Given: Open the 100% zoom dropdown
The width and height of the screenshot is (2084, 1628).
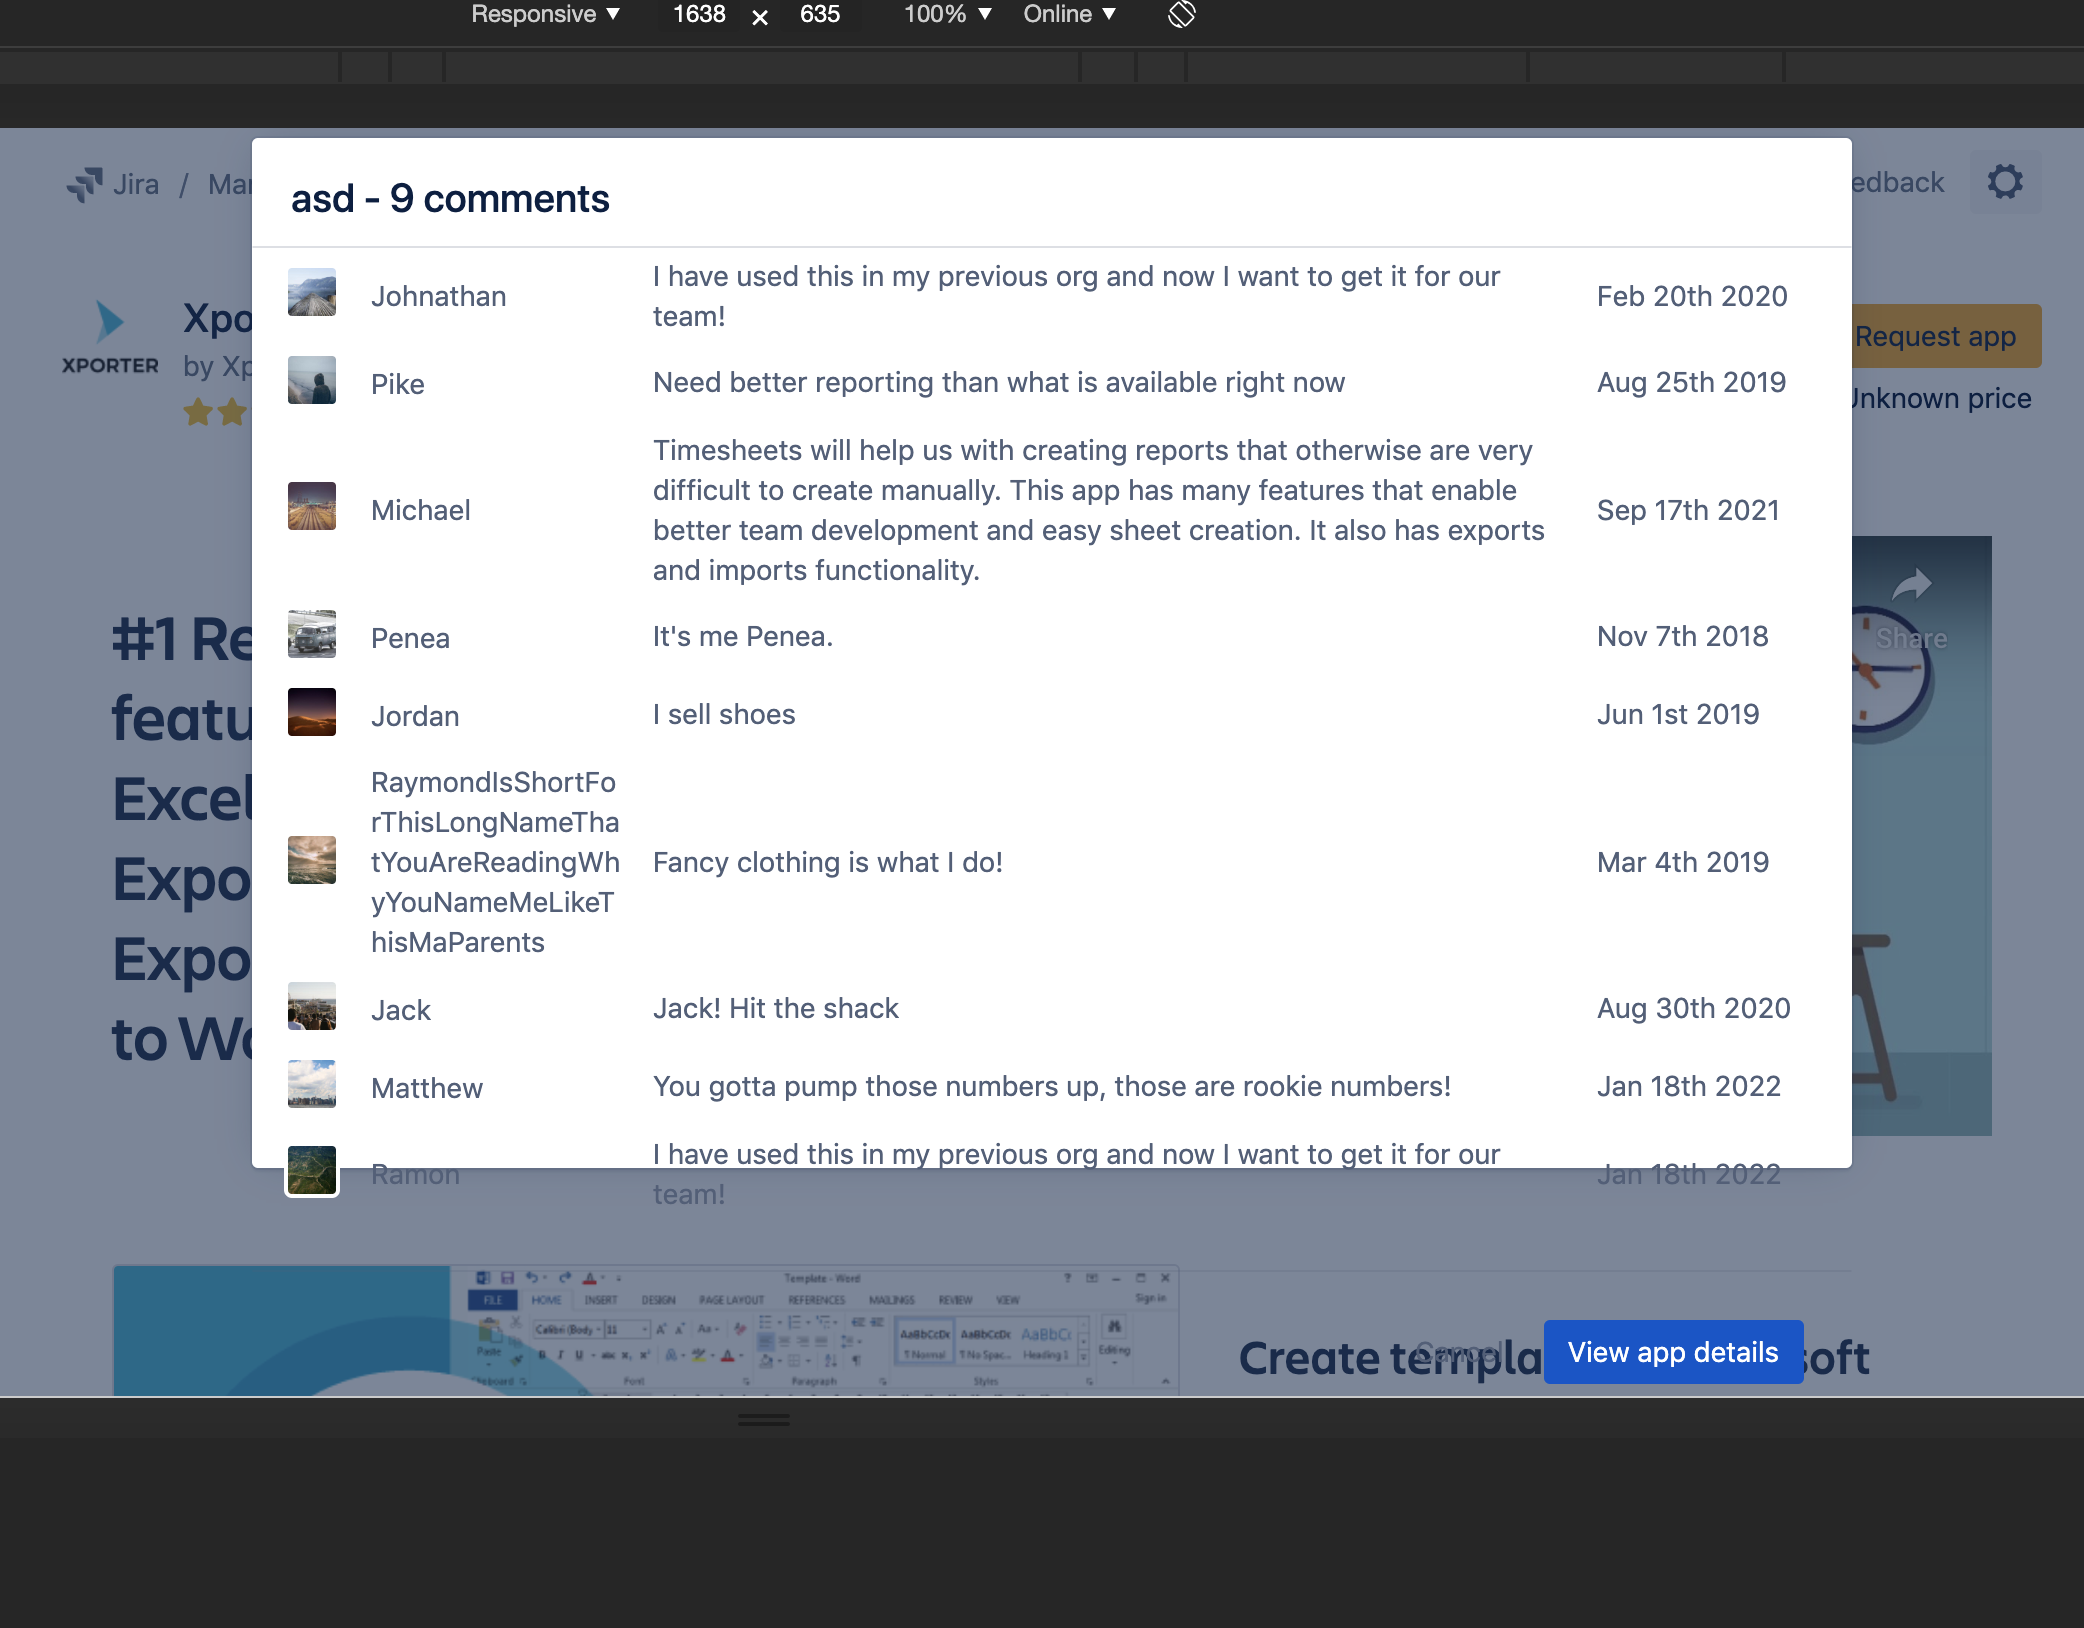Looking at the screenshot, I should pos(947,14).
